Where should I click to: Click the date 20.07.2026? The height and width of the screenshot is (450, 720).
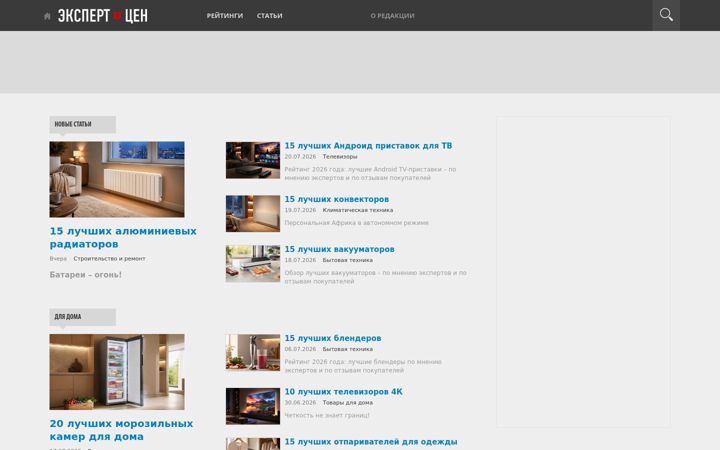[x=300, y=157]
